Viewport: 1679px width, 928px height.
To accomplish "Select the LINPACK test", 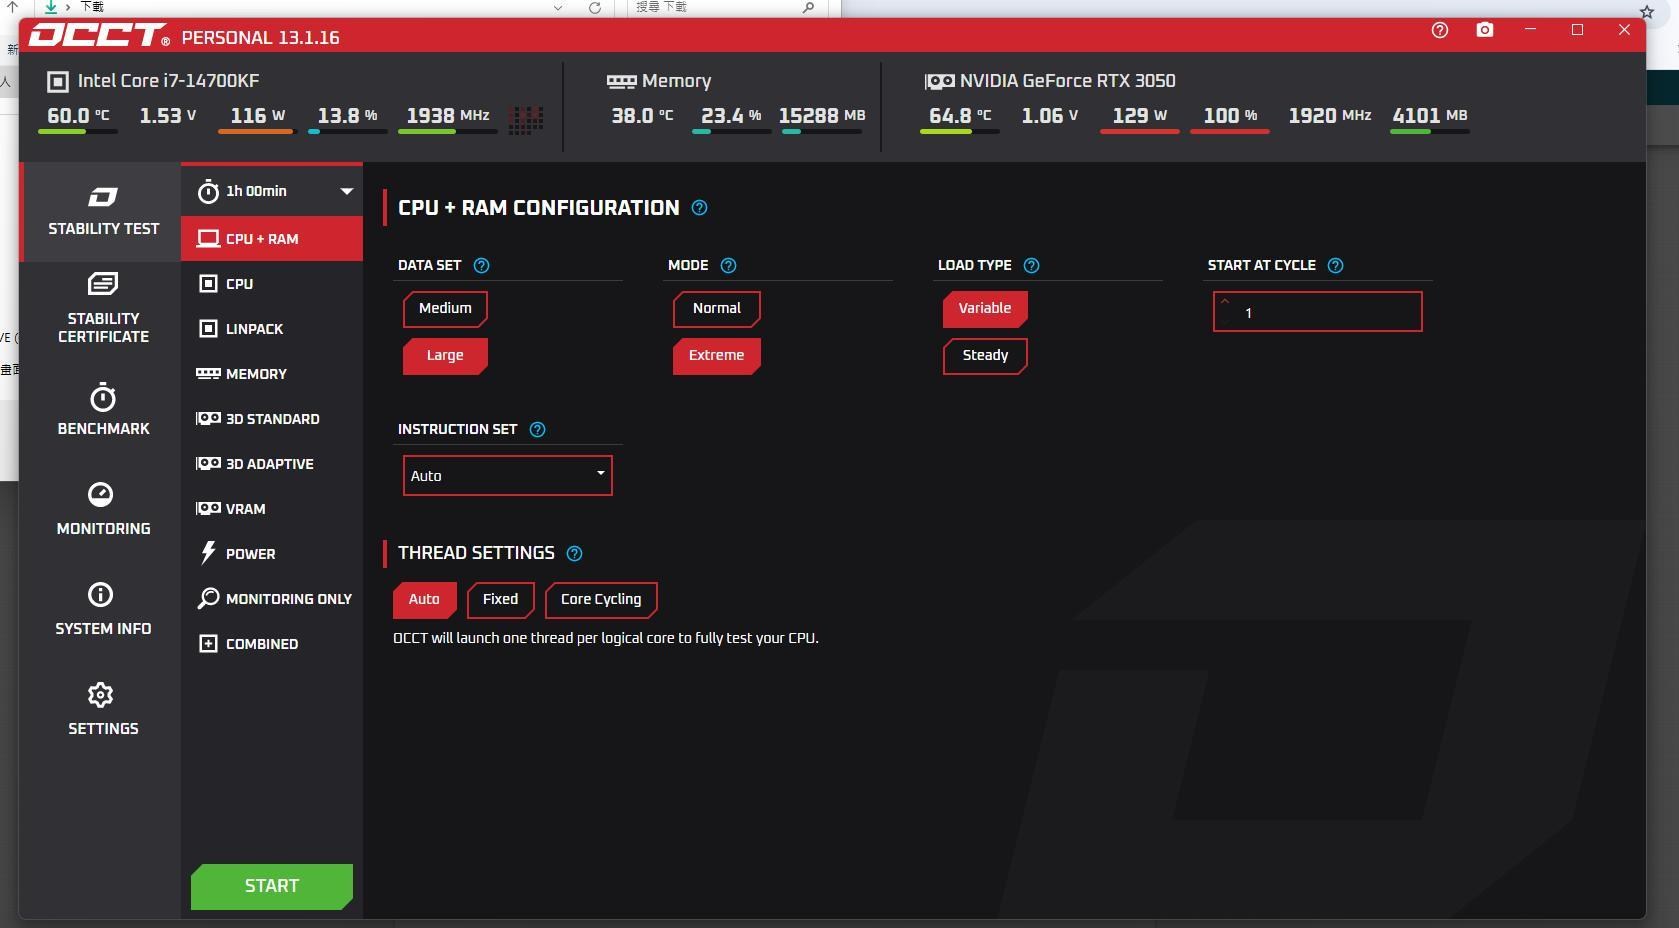I will click(272, 329).
